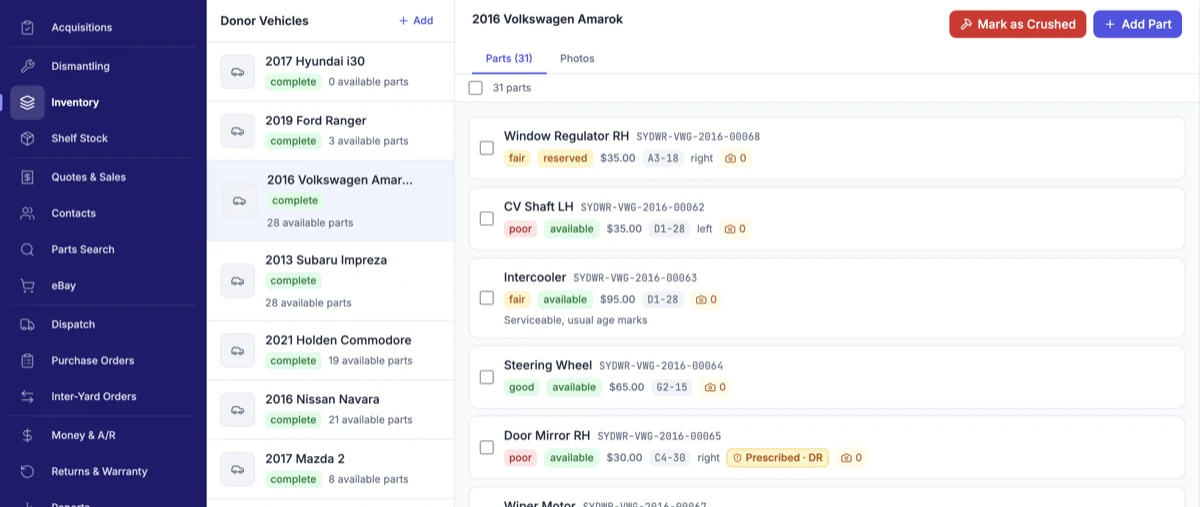Image resolution: width=1200 pixels, height=507 pixels.
Task: Click car icon beside 2017 Hyundai i30
Action: pos(238,72)
